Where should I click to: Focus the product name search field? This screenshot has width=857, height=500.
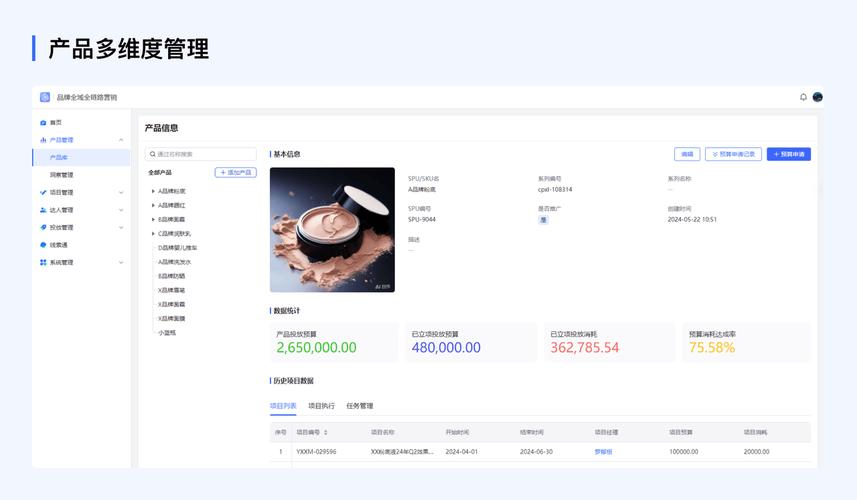click(201, 154)
